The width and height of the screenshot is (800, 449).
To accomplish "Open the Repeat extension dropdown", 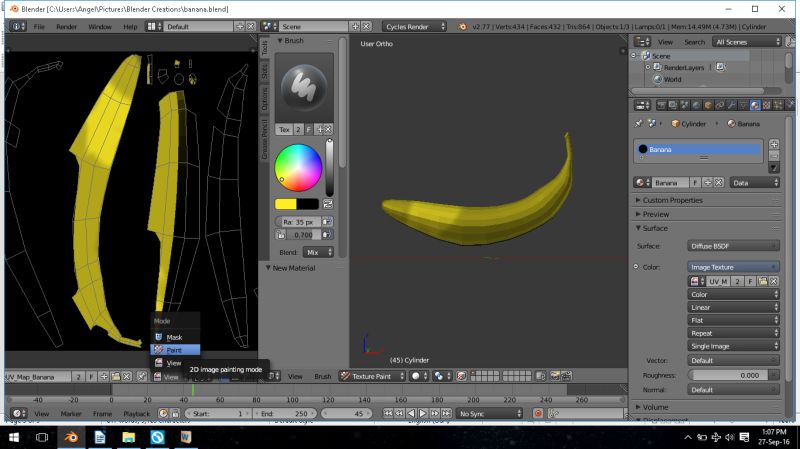I will pos(733,333).
